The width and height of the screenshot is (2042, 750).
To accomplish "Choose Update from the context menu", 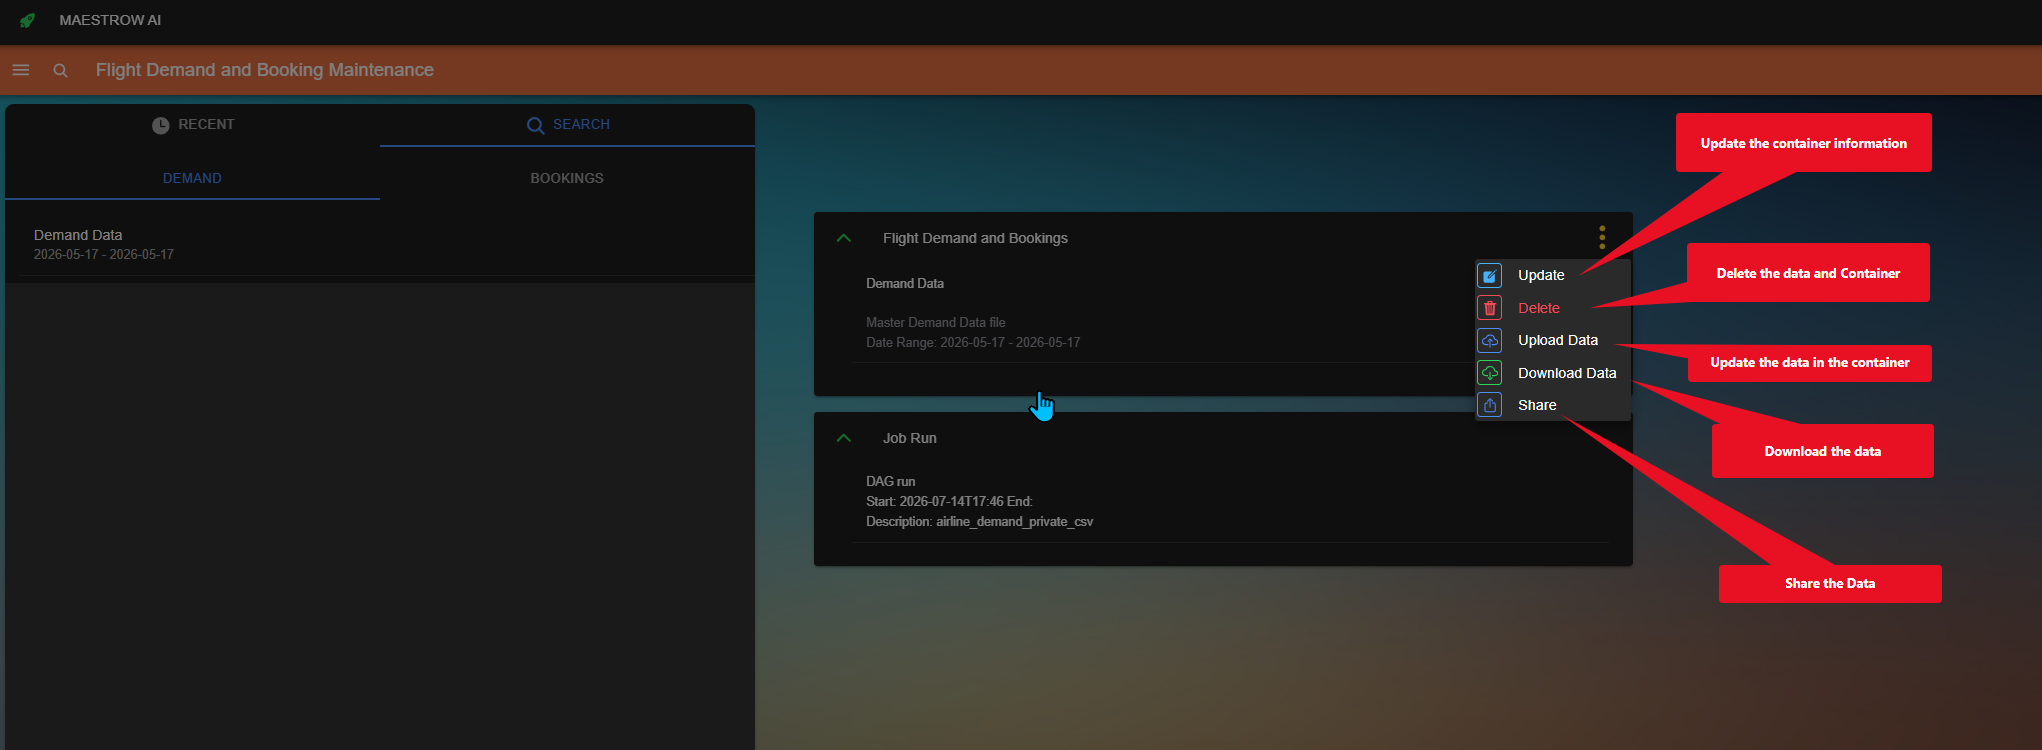I will tap(1553, 275).
